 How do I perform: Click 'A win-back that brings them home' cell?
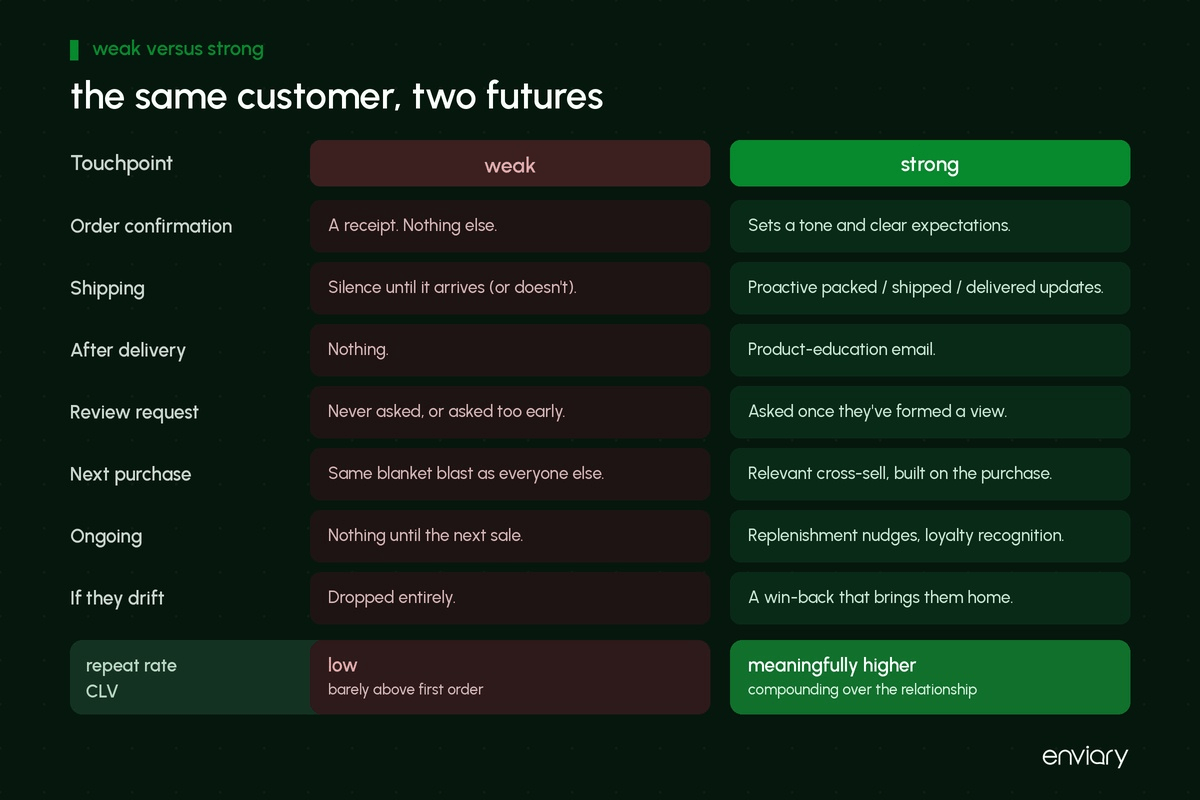(x=930, y=598)
